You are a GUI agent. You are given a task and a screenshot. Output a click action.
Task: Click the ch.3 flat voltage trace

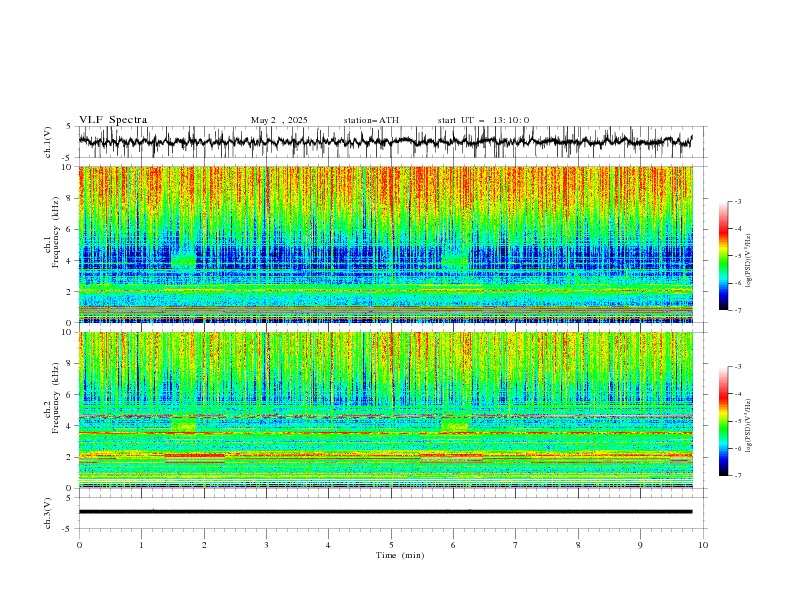click(x=385, y=512)
